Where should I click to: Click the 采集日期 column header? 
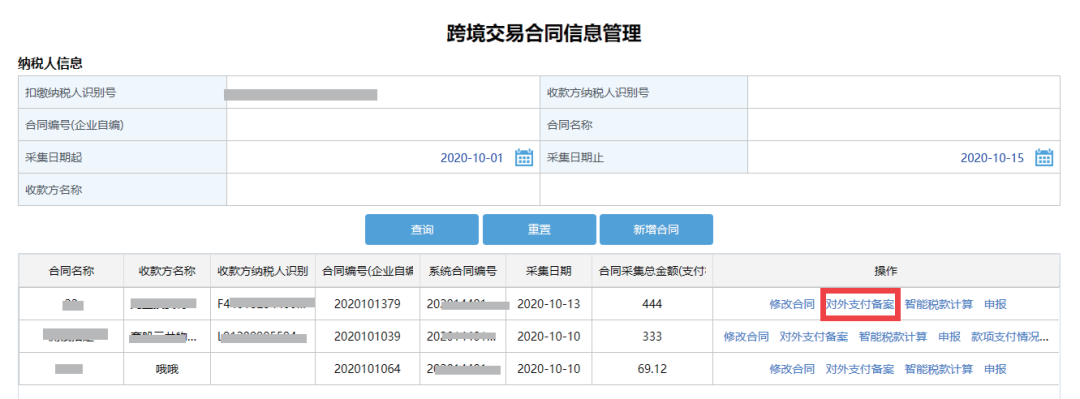pyautogui.click(x=549, y=271)
